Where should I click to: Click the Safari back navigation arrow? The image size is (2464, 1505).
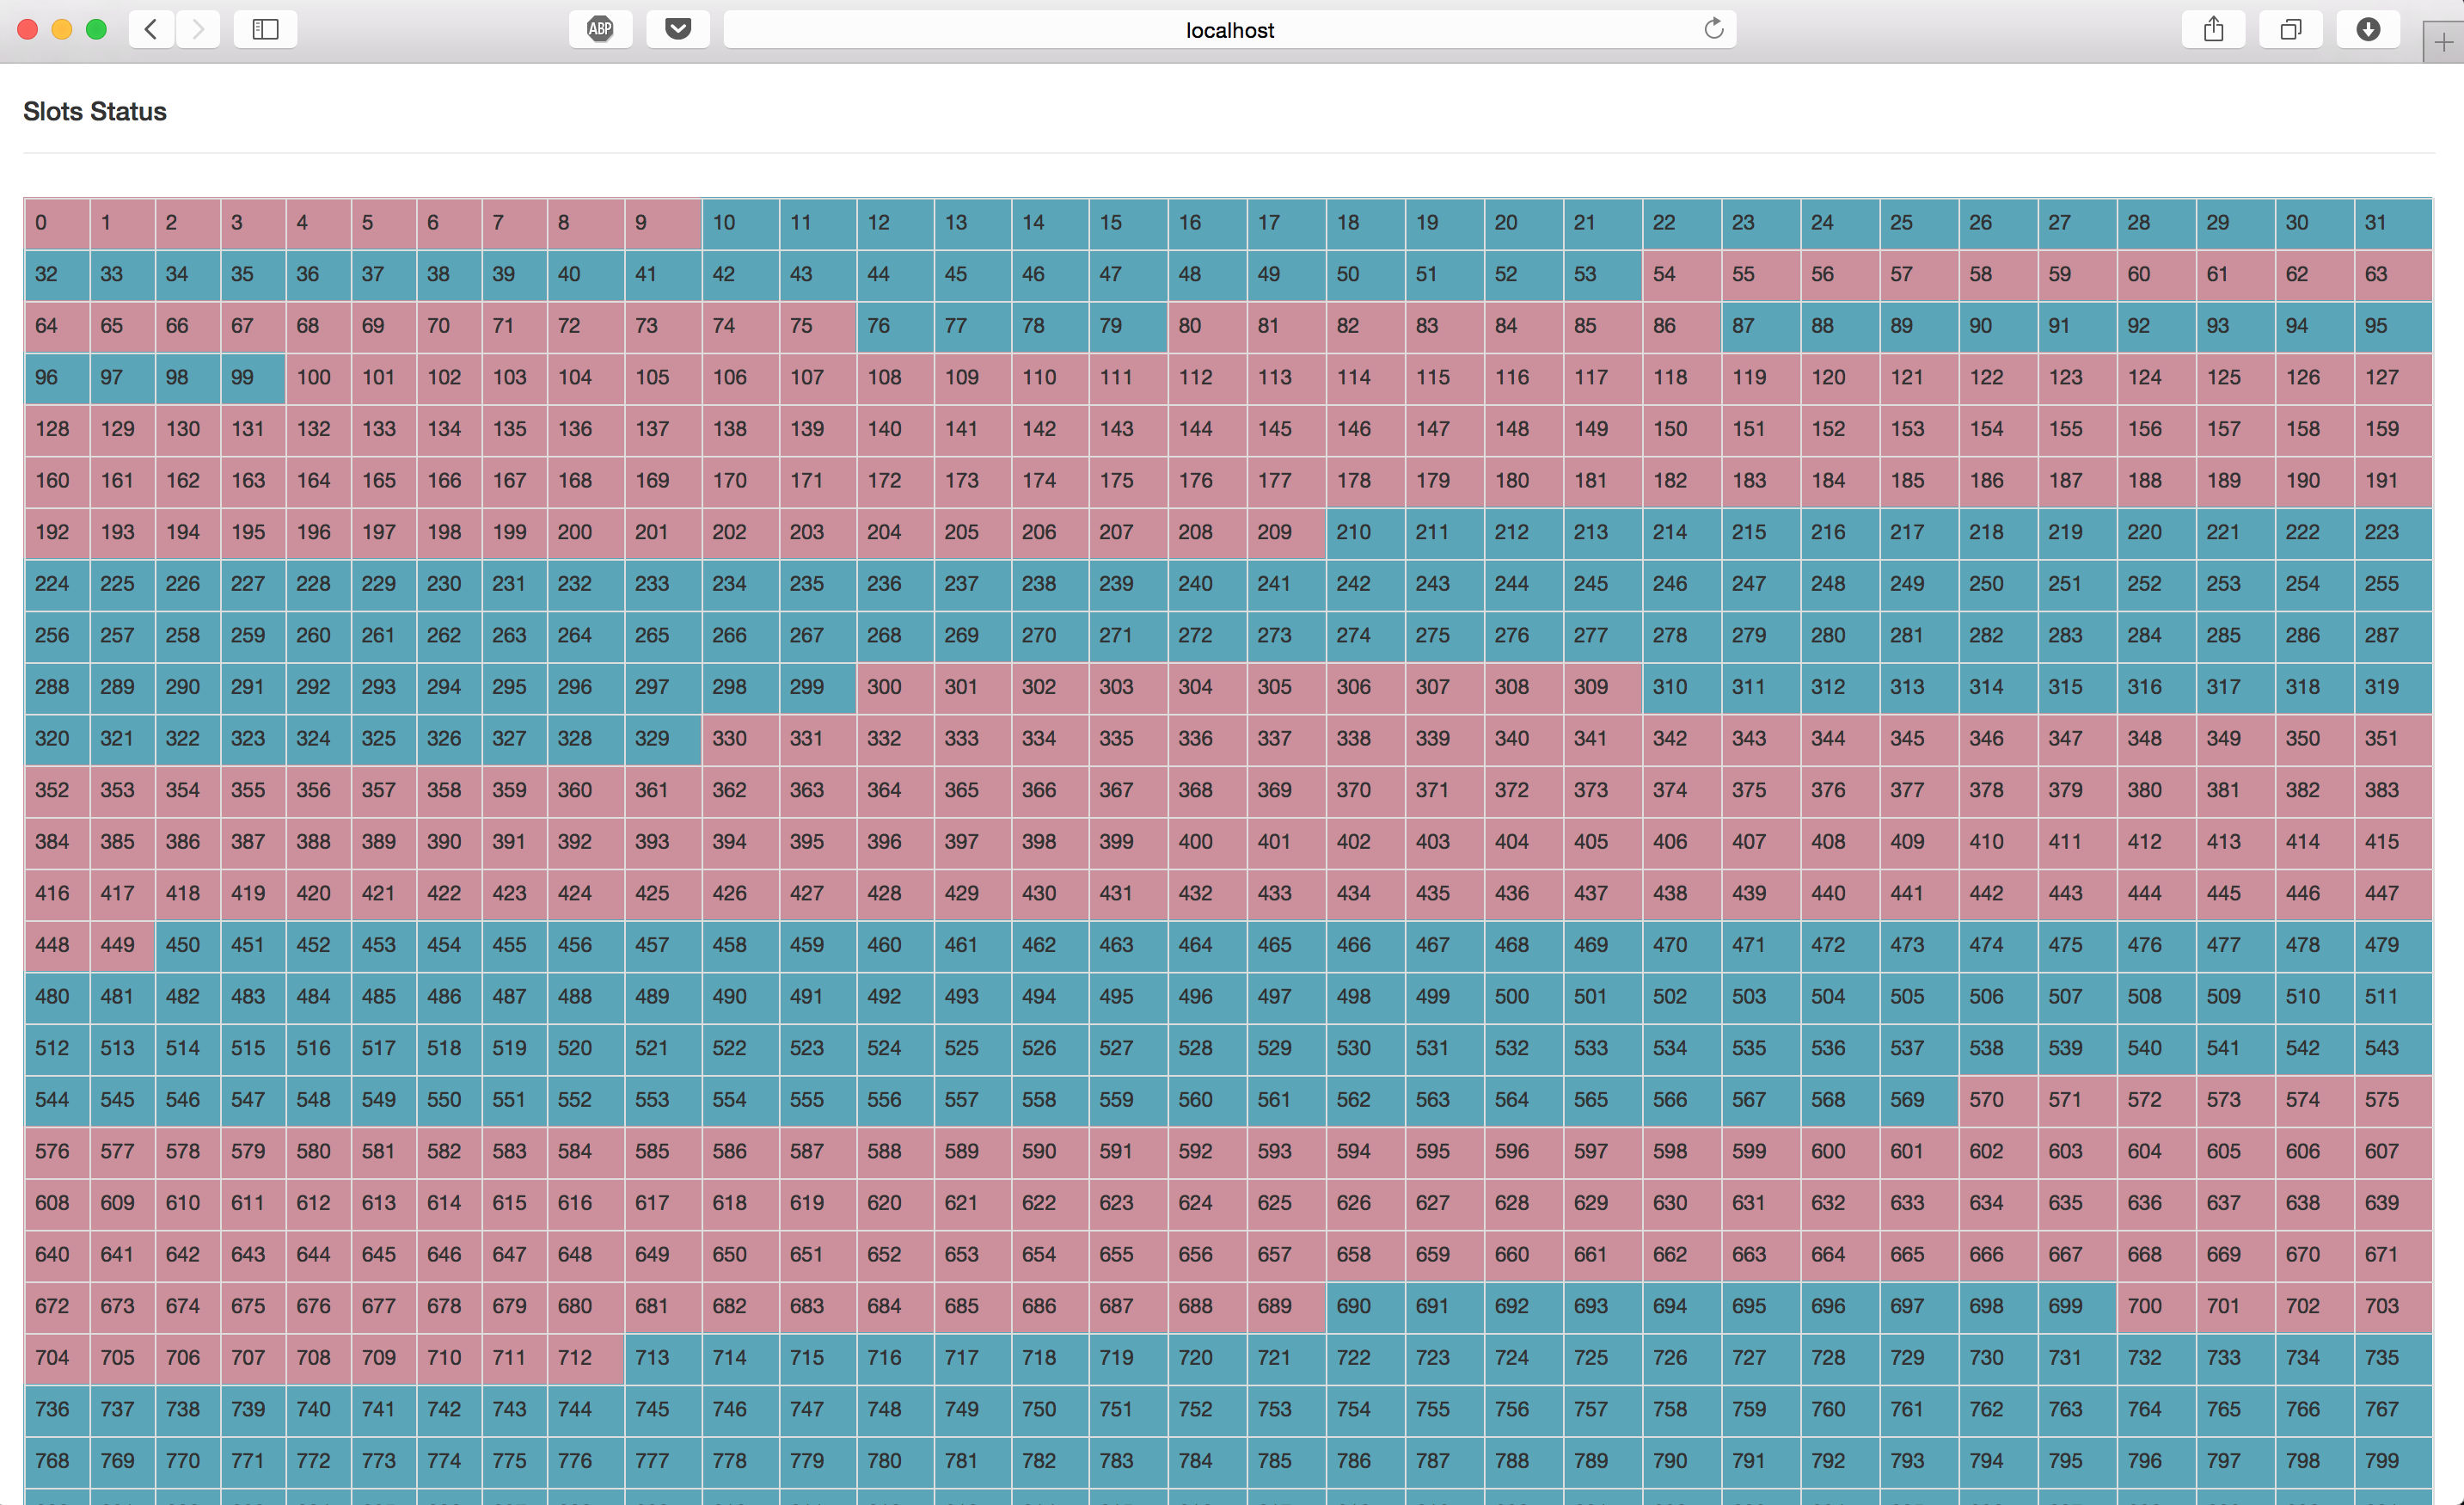click(x=151, y=29)
